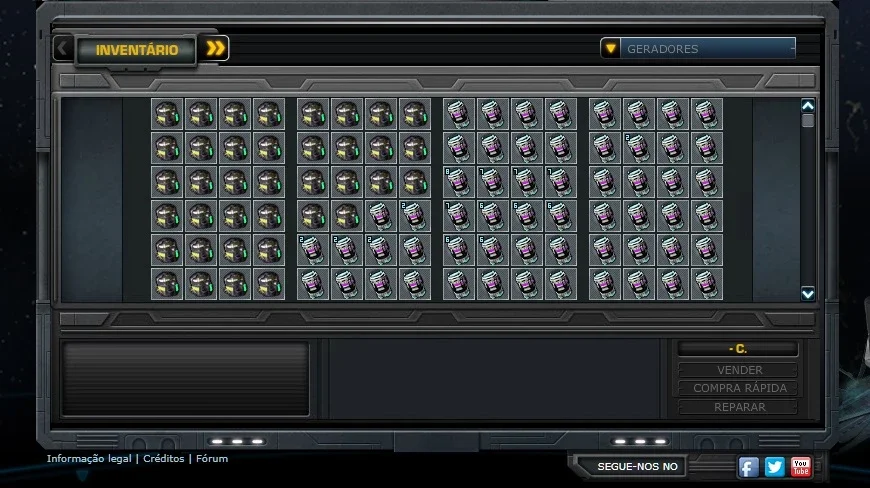Click the inventory scroll up arrow

[808, 105]
